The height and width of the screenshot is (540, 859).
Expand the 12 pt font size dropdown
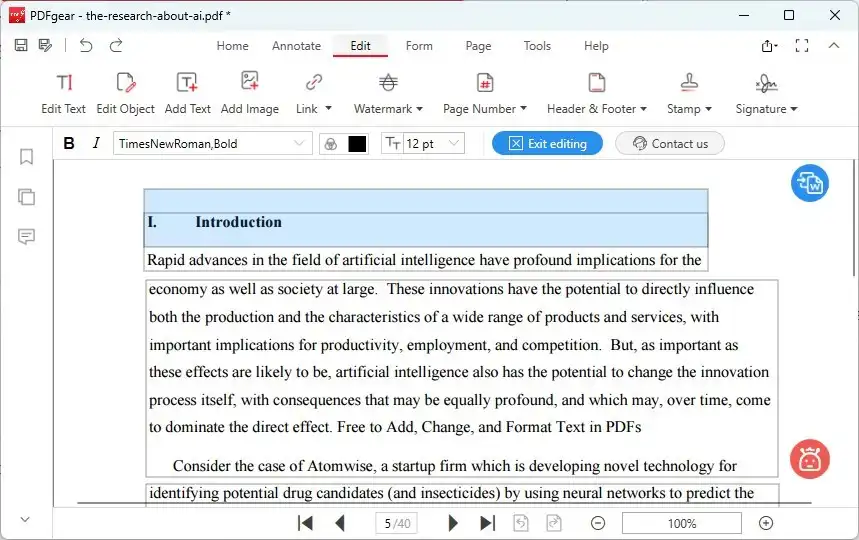(455, 143)
